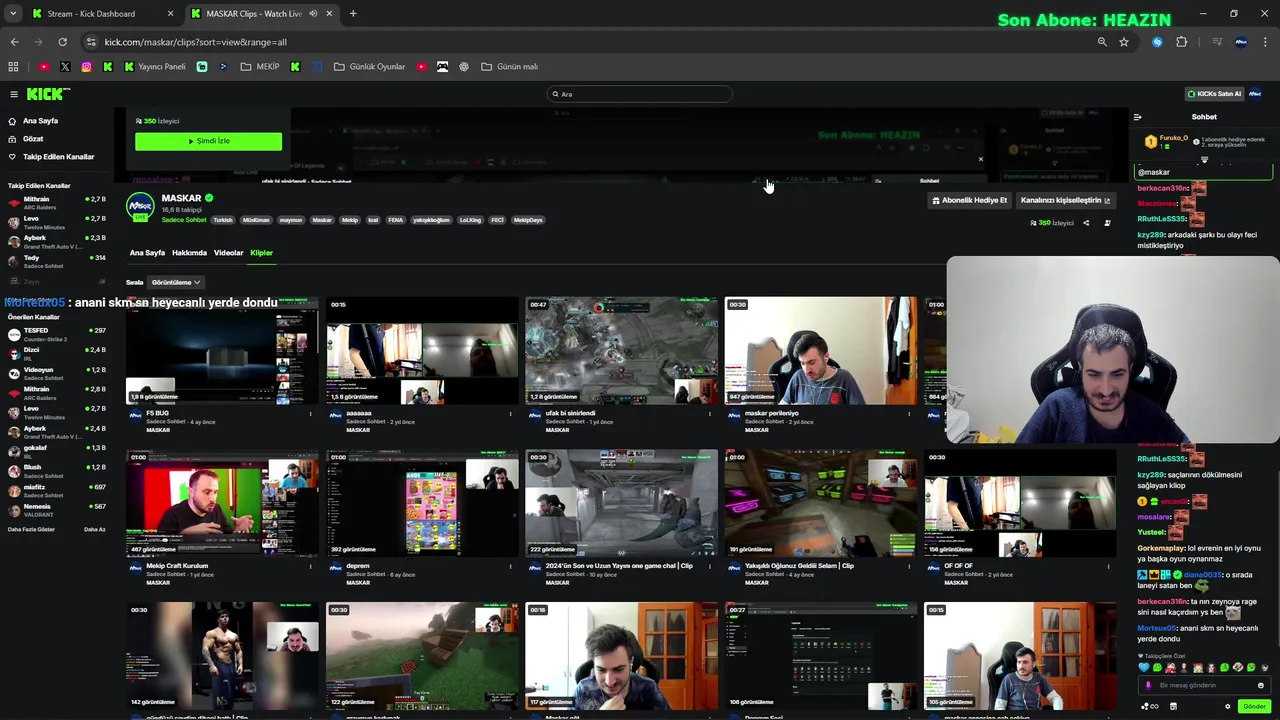Screen dimensions: 1280x720
Task: Open the Mekip Craft Kurulum clip
Action: click(x=222, y=503)
